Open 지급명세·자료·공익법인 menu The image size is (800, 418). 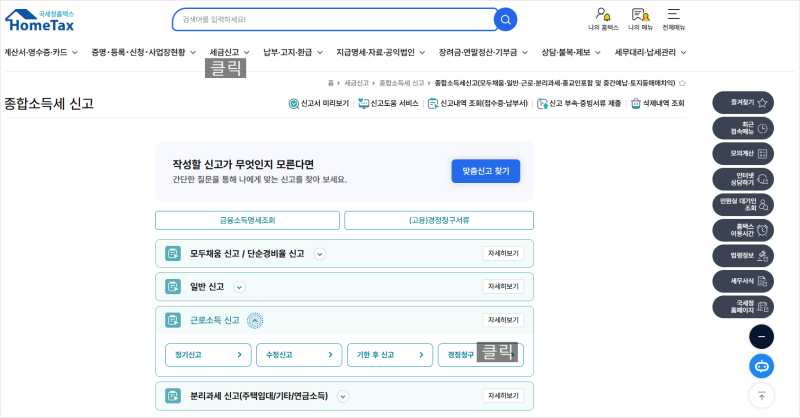[x=381, y=52]
